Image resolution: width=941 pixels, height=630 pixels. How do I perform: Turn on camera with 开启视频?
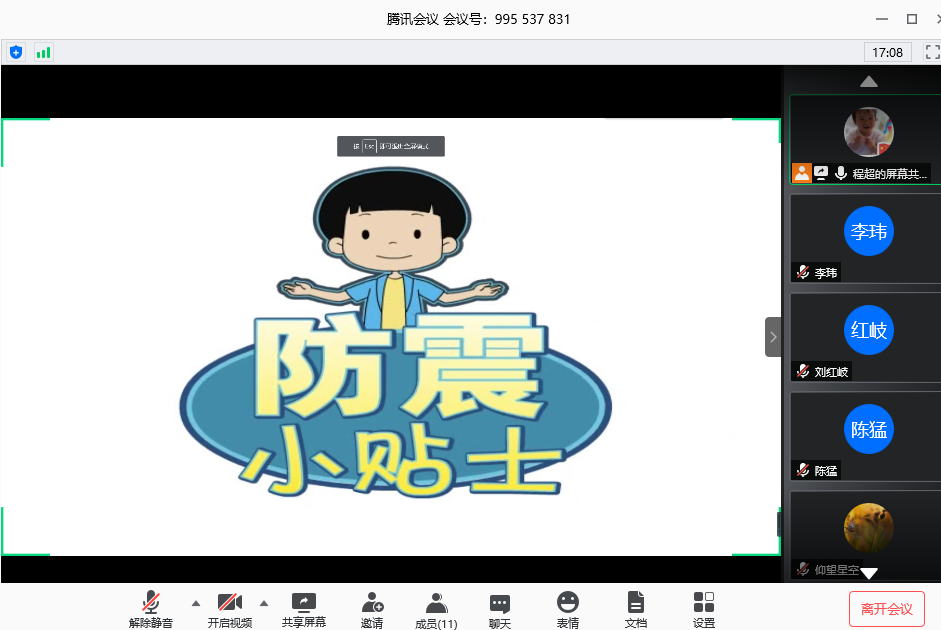(230, 609)
